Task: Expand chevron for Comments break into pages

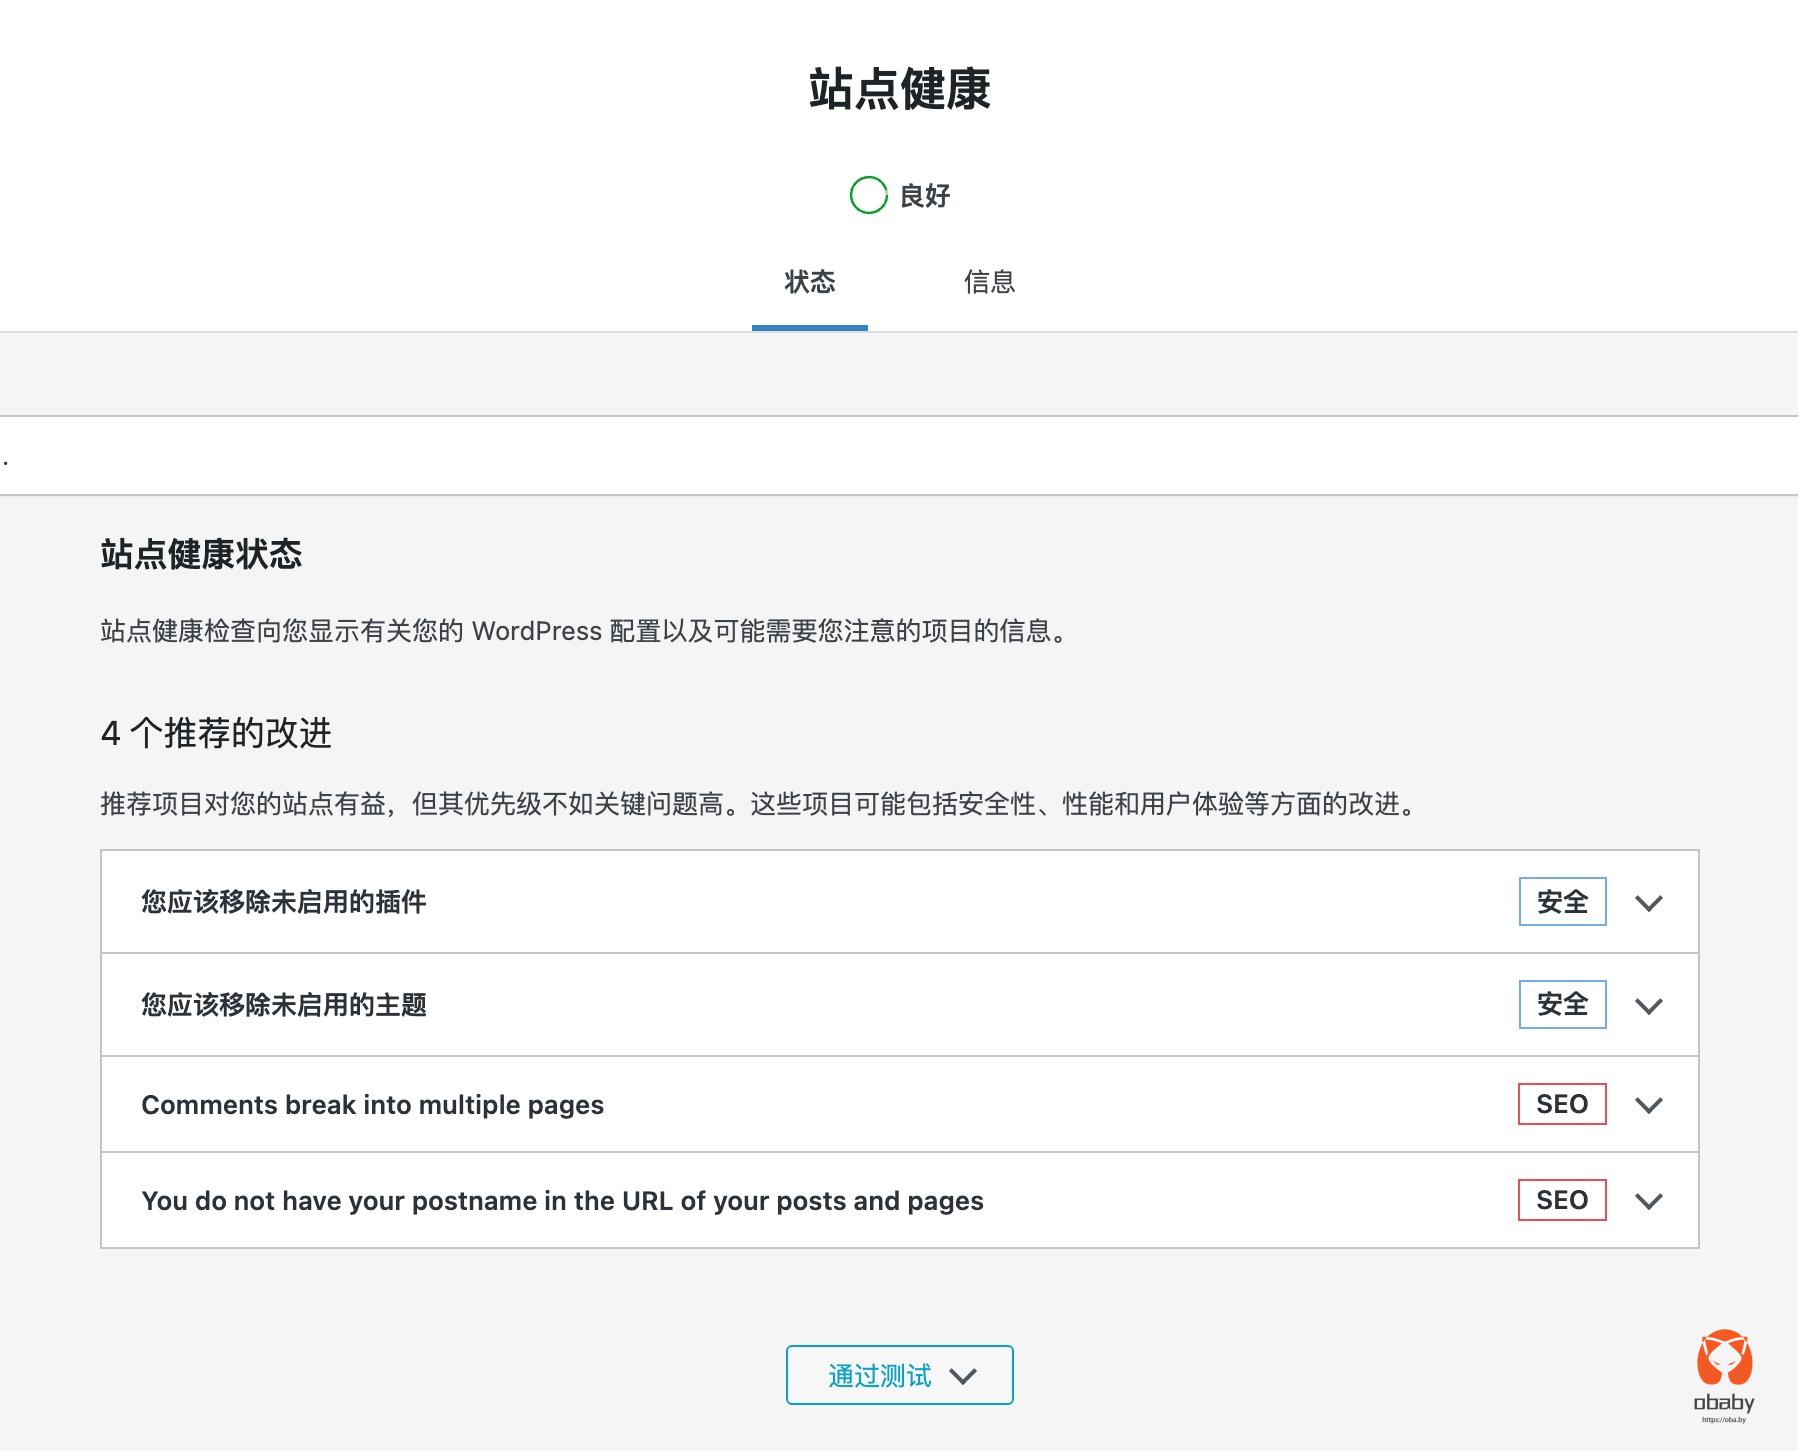Action: (x=1648, y=1105)
